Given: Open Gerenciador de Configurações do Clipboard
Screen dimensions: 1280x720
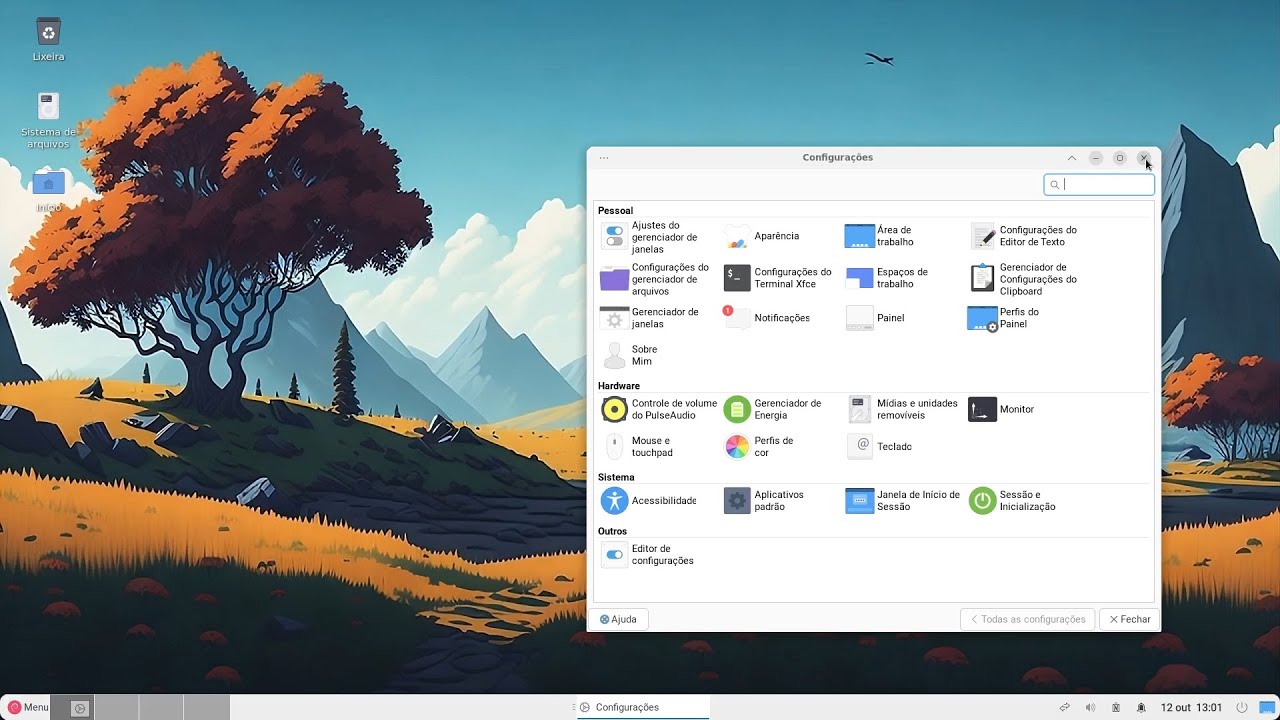Looking at the screenshot, I should 1024,279.
